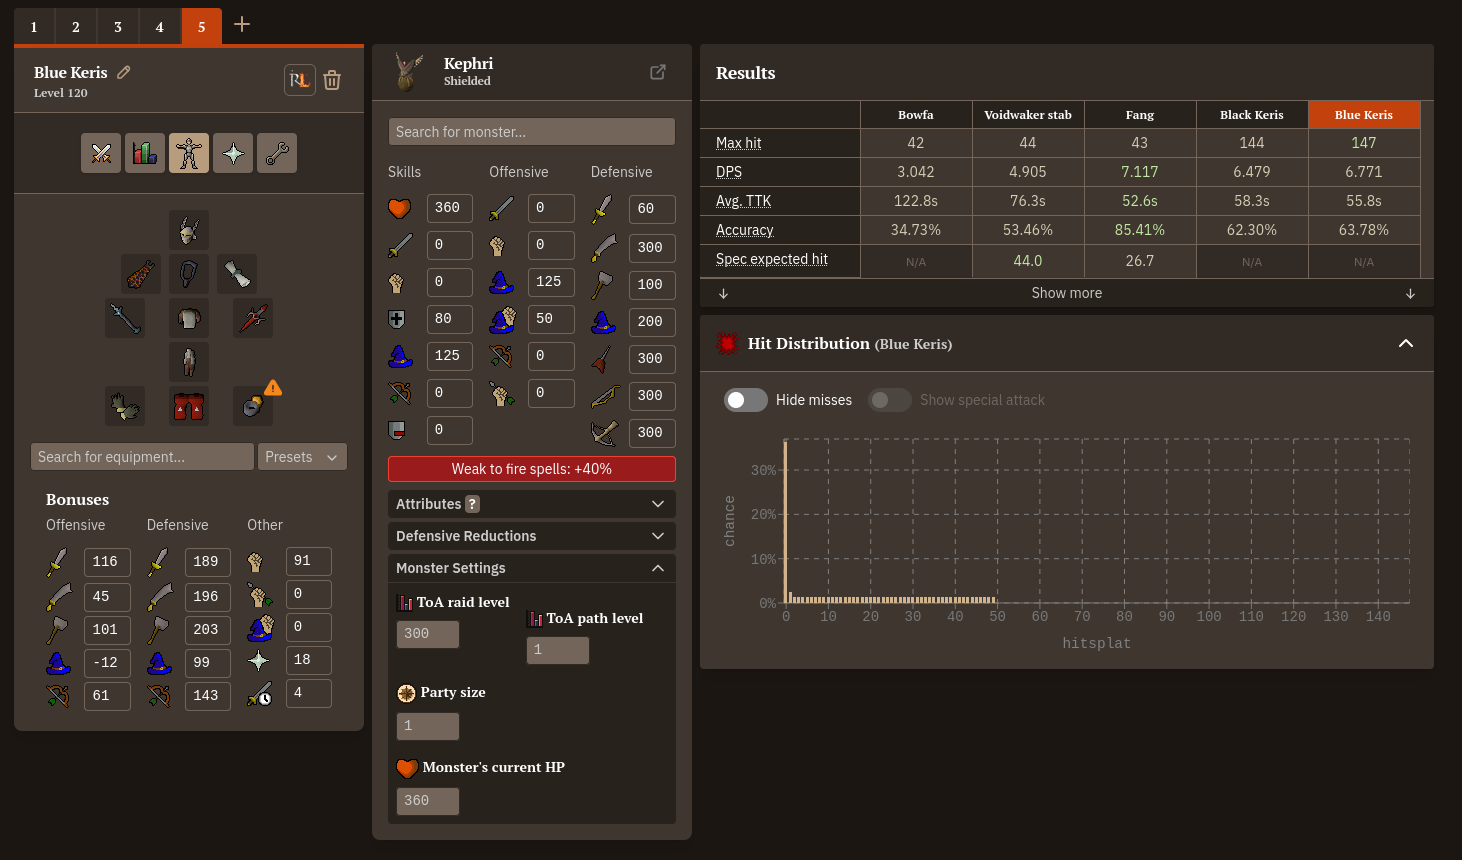Collapse the Hit Distribution panel
The width and height of the screenshot is (1462, 860).
[1405, 343]
